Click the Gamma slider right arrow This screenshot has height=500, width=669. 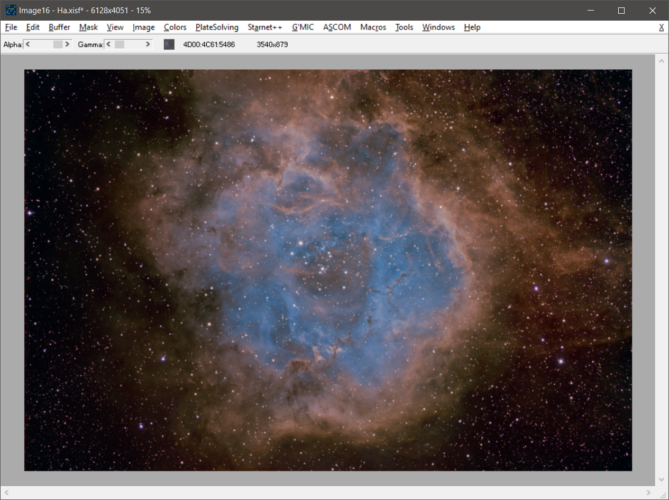148,44
